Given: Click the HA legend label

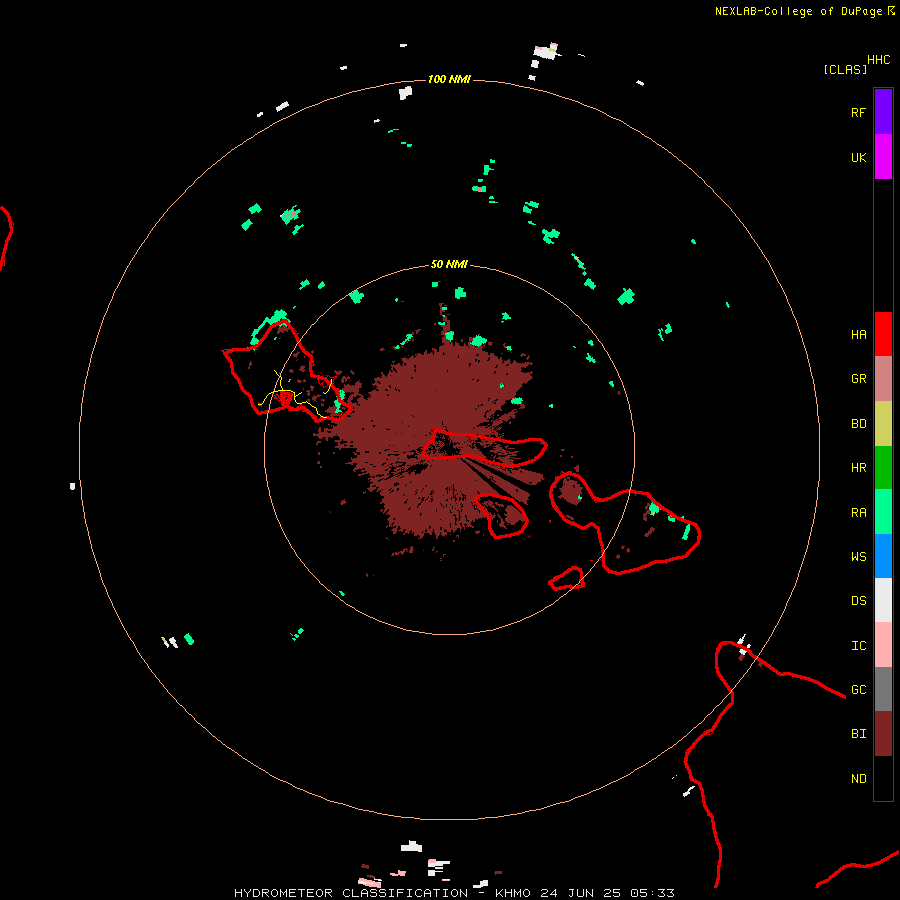Looking at the screenshot, I should pyautogui.click(x=858, y=335).
